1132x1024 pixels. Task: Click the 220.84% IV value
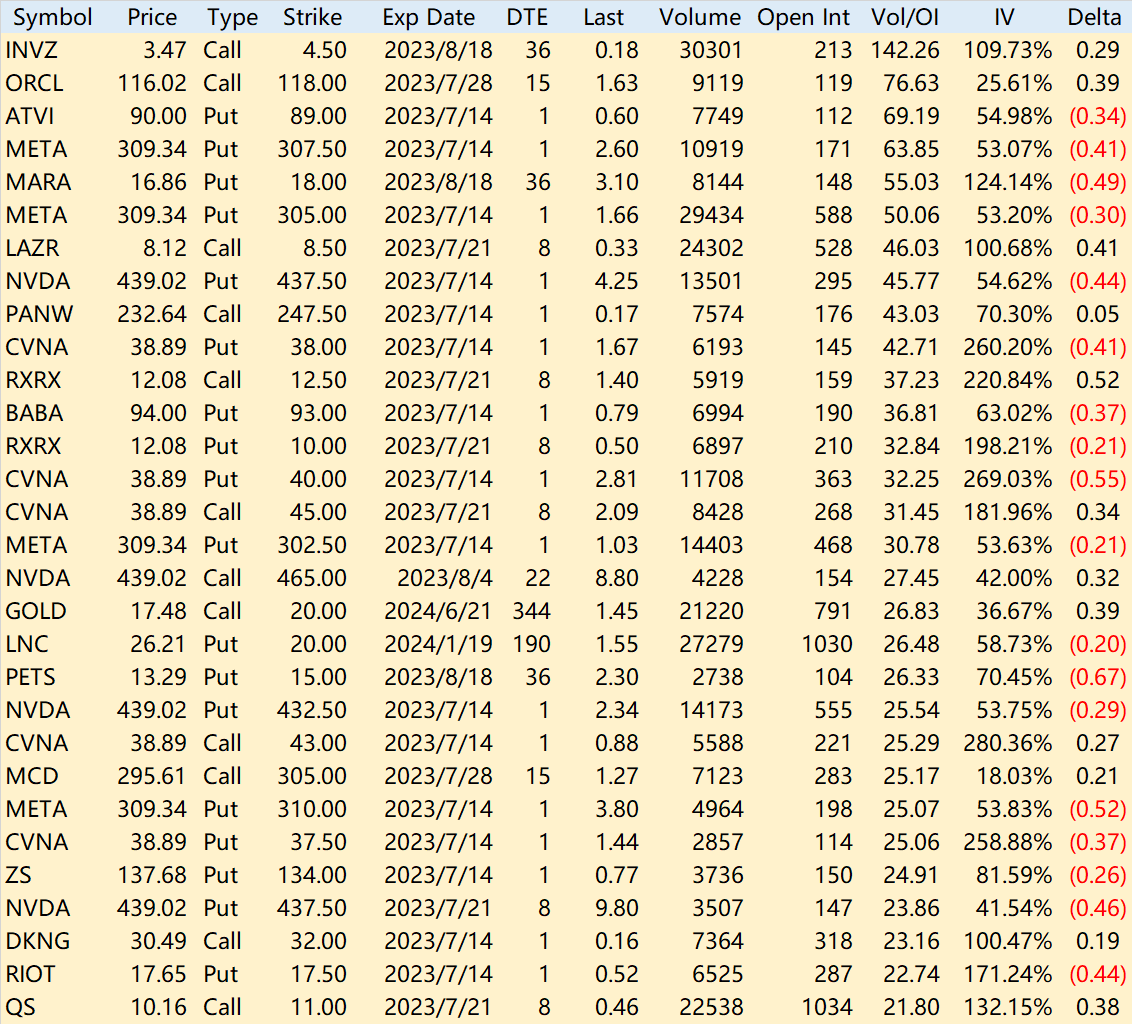pos(1008,380)
